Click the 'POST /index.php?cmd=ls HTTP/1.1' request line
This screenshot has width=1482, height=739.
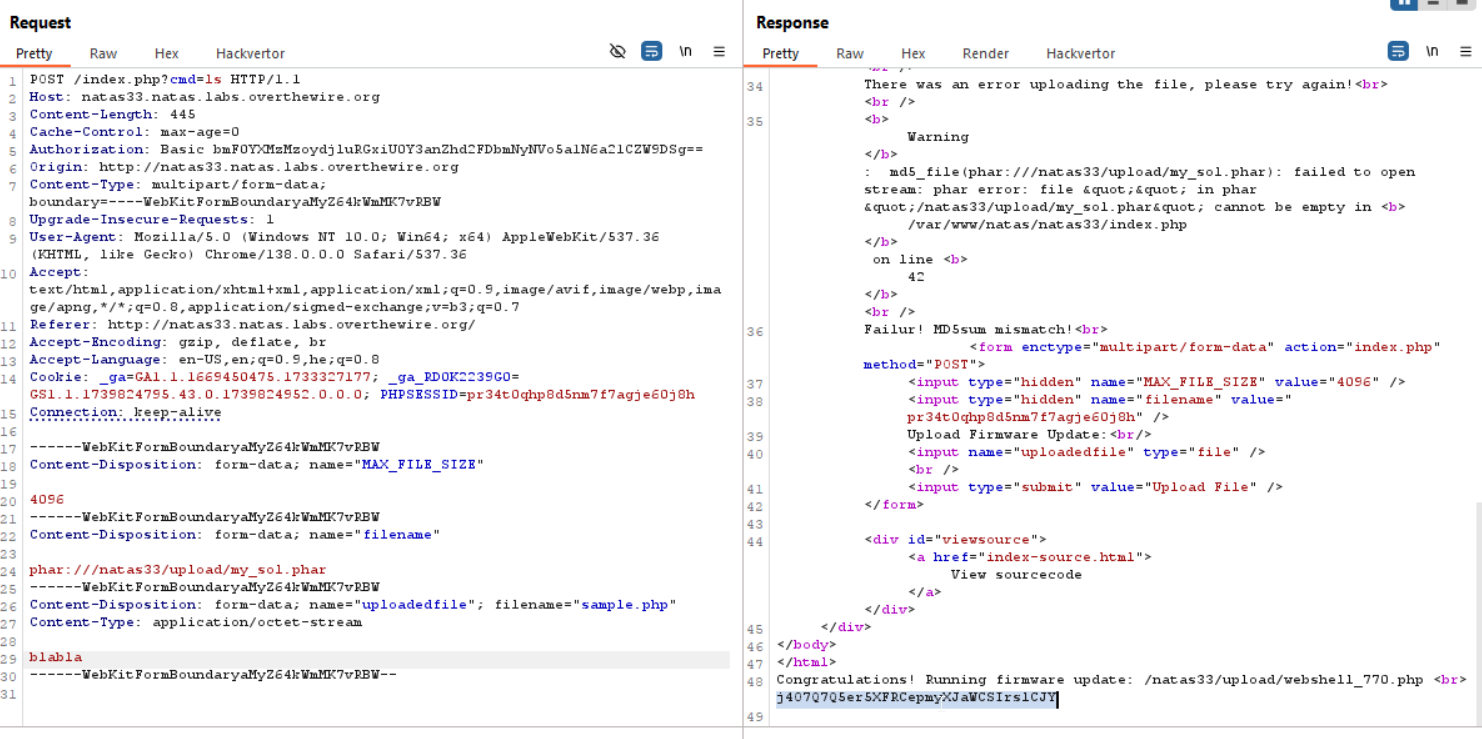click(165, 79)
